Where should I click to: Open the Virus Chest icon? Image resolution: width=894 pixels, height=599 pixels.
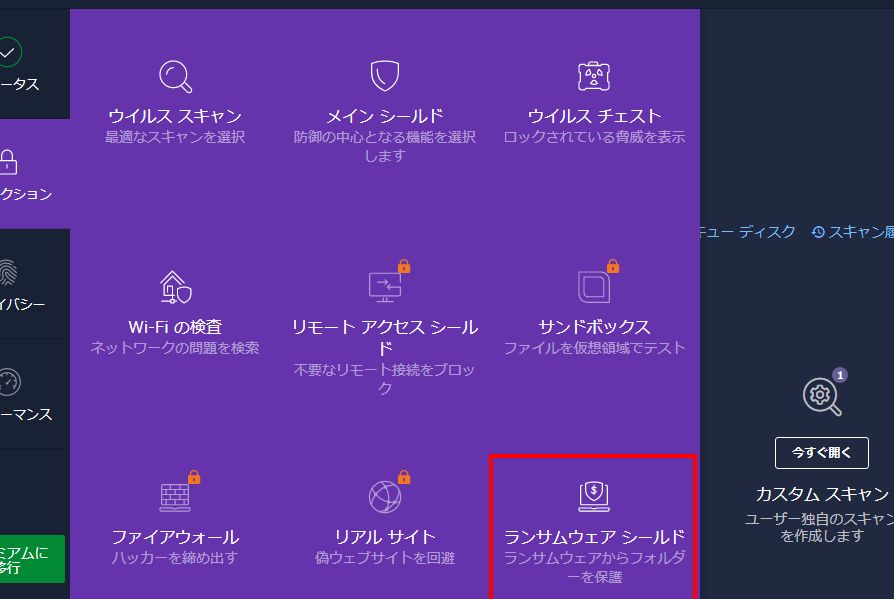tap(594, 76)
